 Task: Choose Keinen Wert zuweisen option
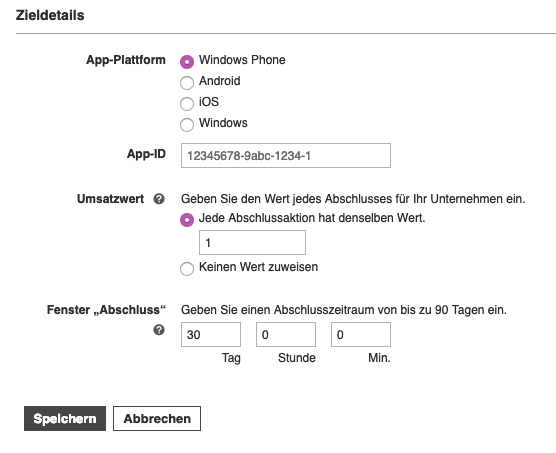[x=187, y=269]
